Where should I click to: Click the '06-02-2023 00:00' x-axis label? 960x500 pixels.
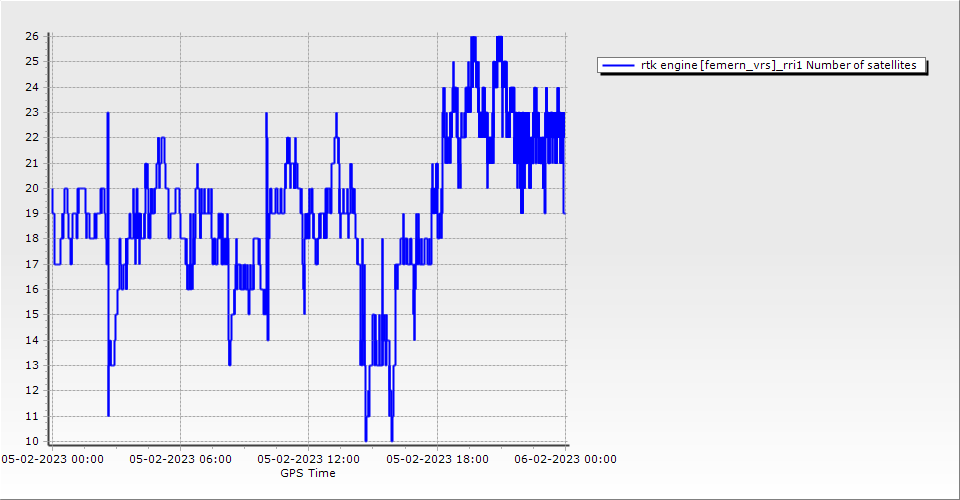(566, 459)
